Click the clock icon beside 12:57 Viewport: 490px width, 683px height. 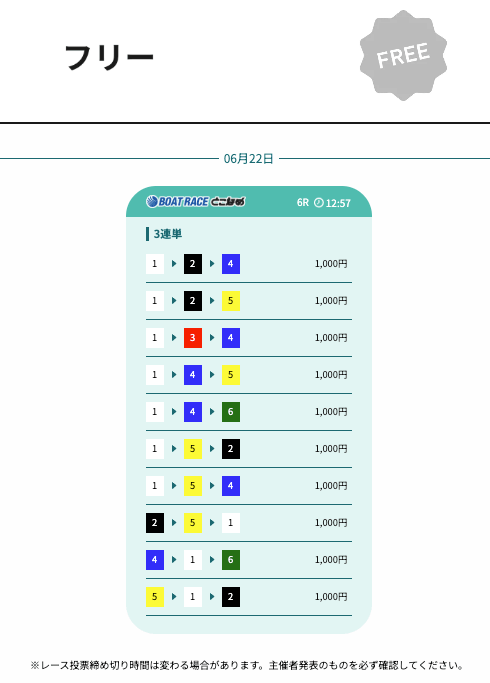pos(319,203)
